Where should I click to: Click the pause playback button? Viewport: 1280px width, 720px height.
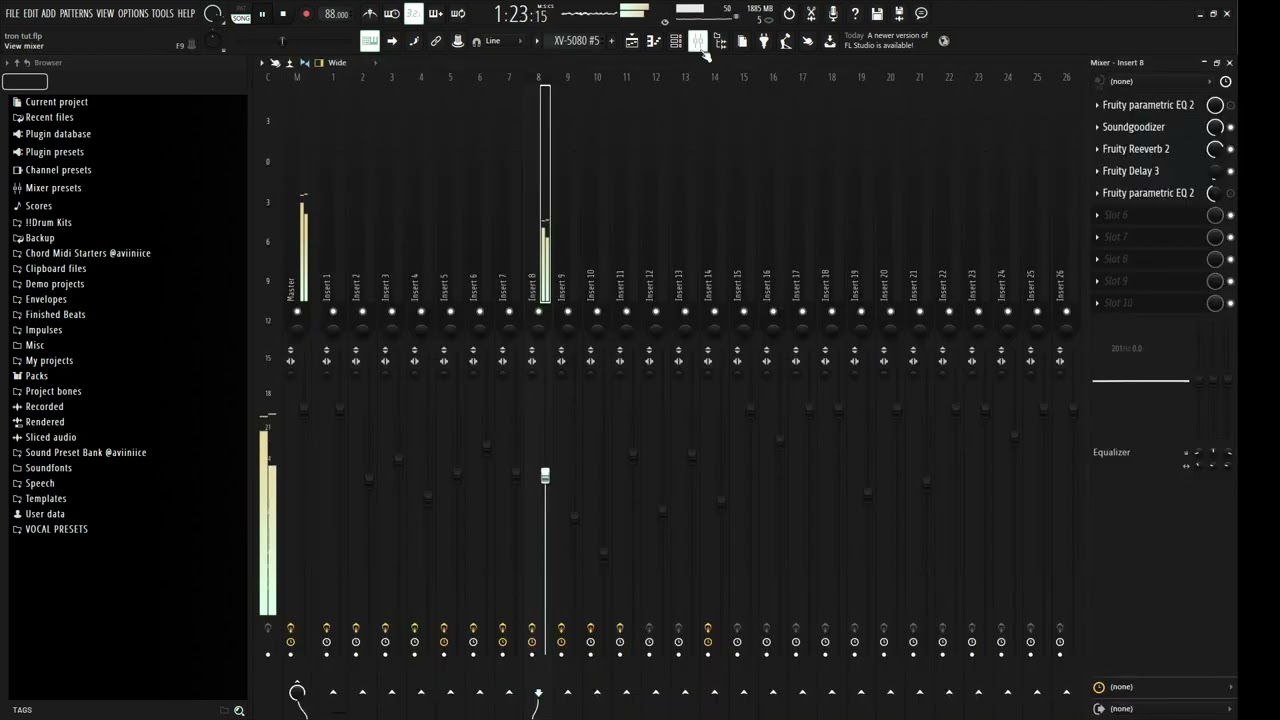(262, 14)
